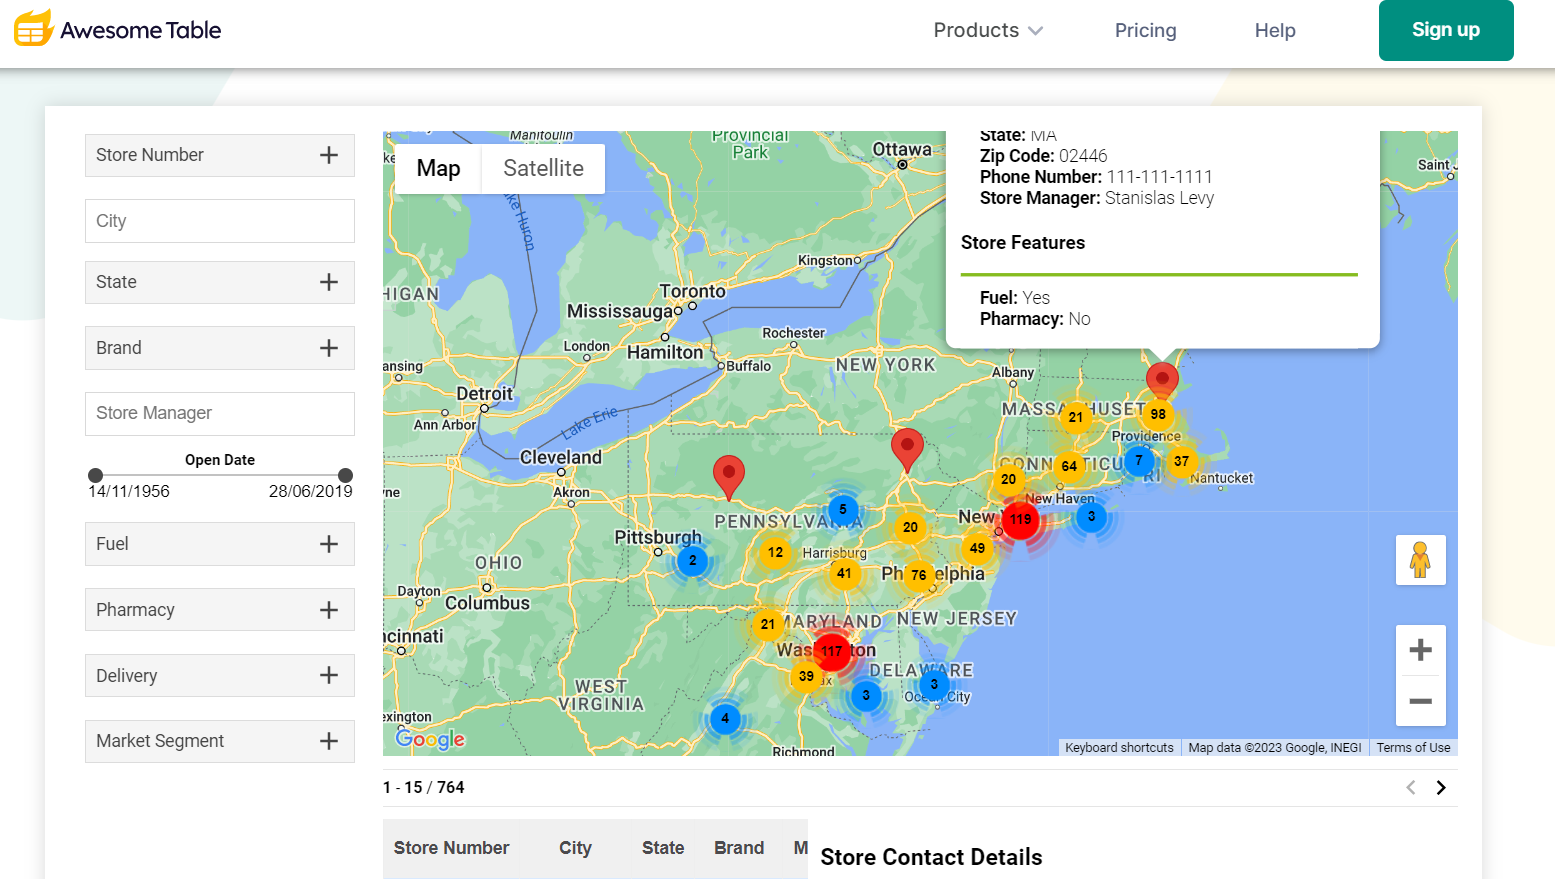Click the Google logo on map
1555x879 pixels.
(x=430, y=739)
